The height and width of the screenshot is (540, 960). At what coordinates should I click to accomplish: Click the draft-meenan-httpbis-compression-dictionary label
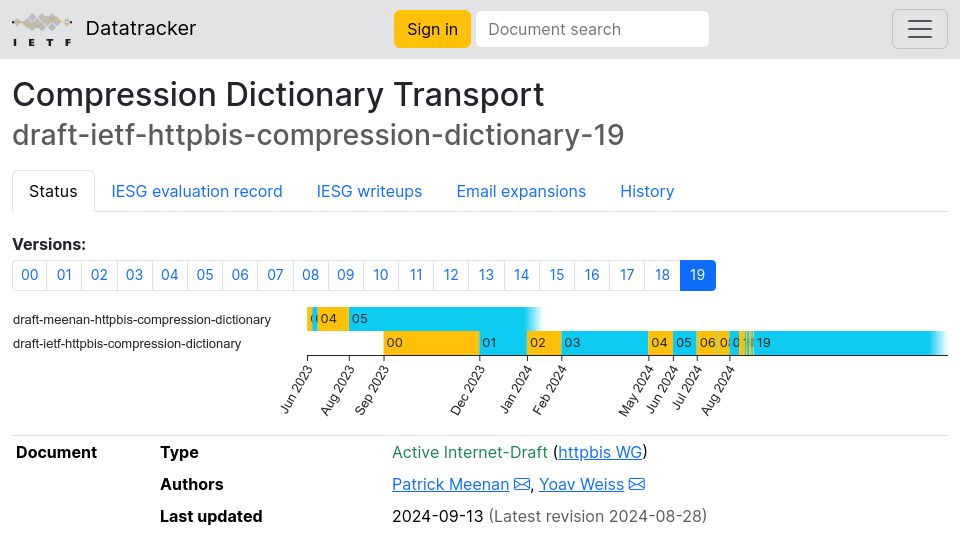141,320
